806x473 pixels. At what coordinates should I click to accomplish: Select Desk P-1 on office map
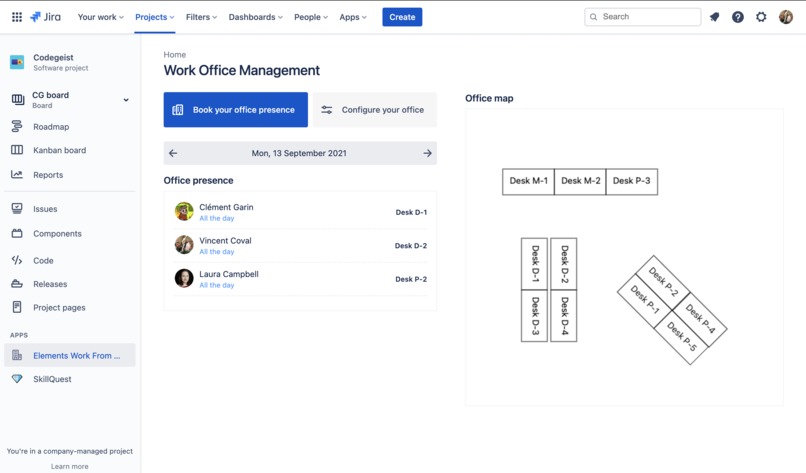click(x=645, y=300)
